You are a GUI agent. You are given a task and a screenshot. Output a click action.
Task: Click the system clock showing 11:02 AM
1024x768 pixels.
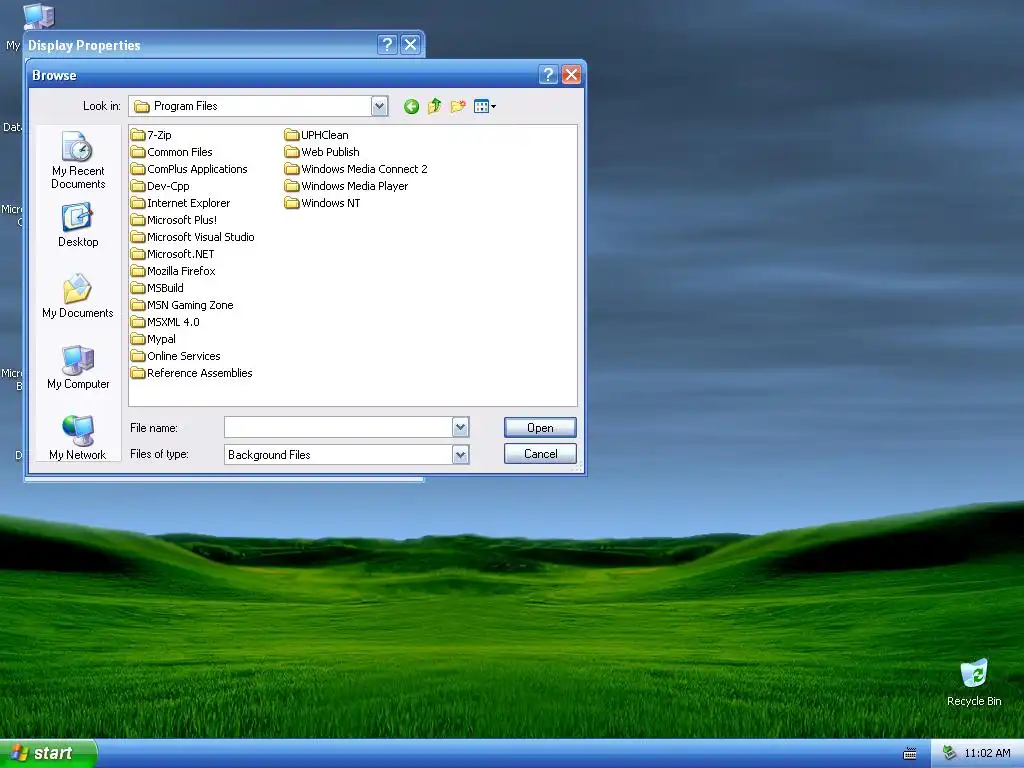987,754
